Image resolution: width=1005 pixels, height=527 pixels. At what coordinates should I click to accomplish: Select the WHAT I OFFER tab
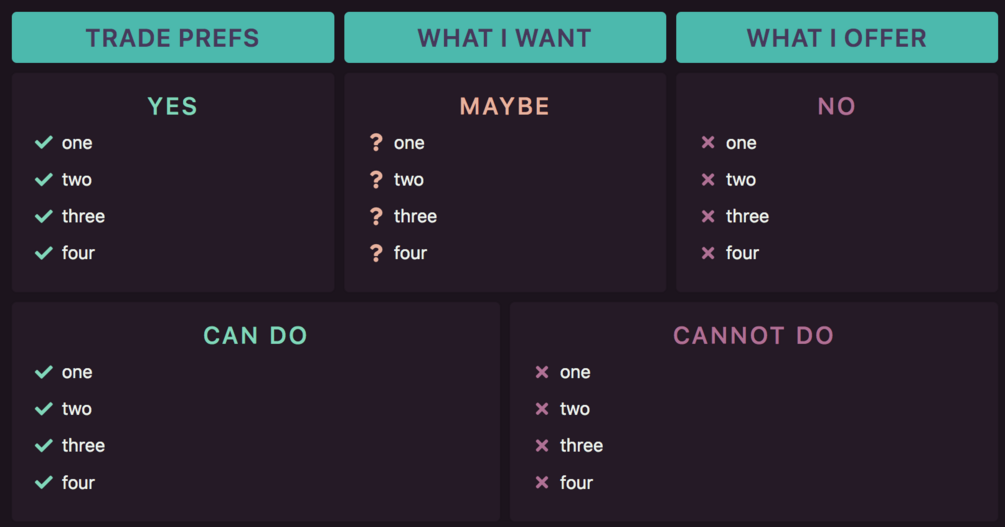[x=836, y=38]
